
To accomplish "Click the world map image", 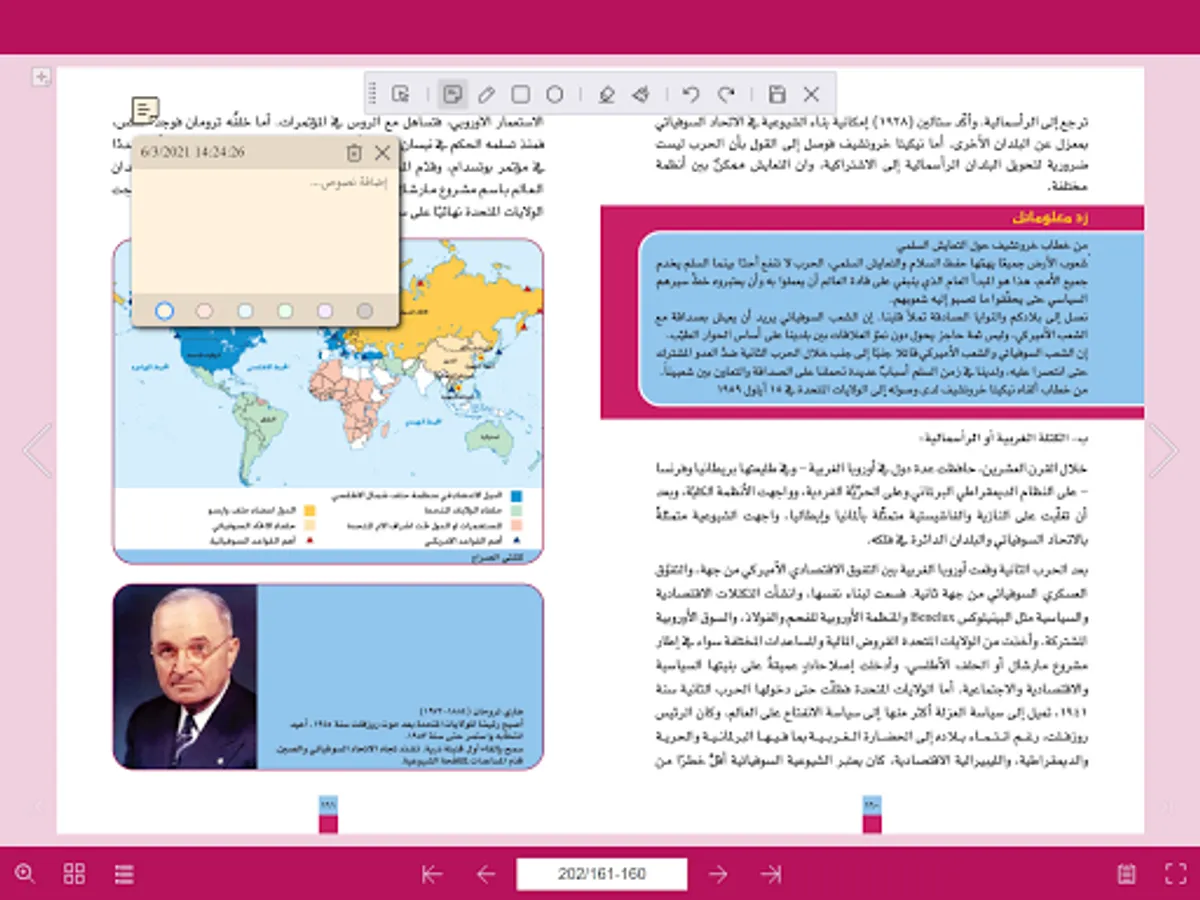I will (x=328, y=401).
